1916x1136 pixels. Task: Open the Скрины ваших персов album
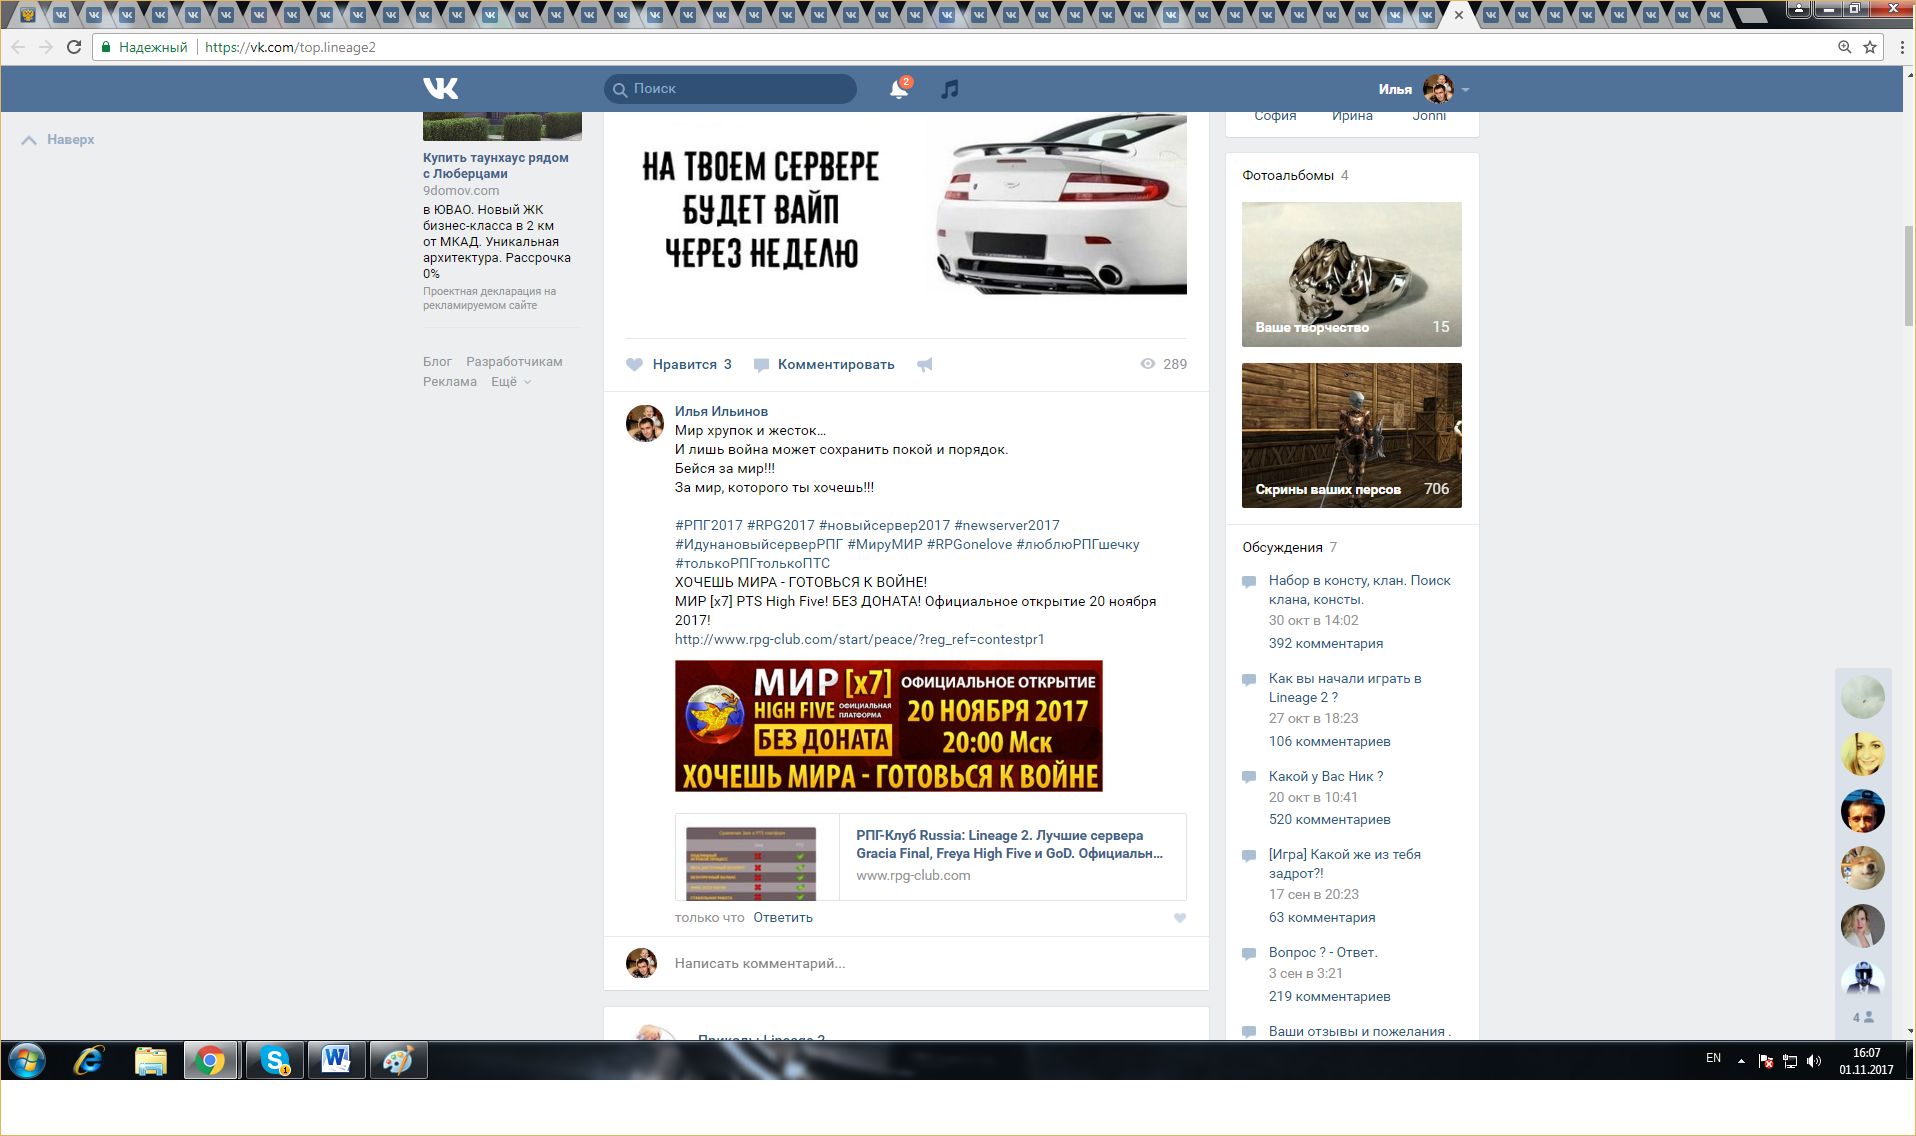(x=1352, y=435)
